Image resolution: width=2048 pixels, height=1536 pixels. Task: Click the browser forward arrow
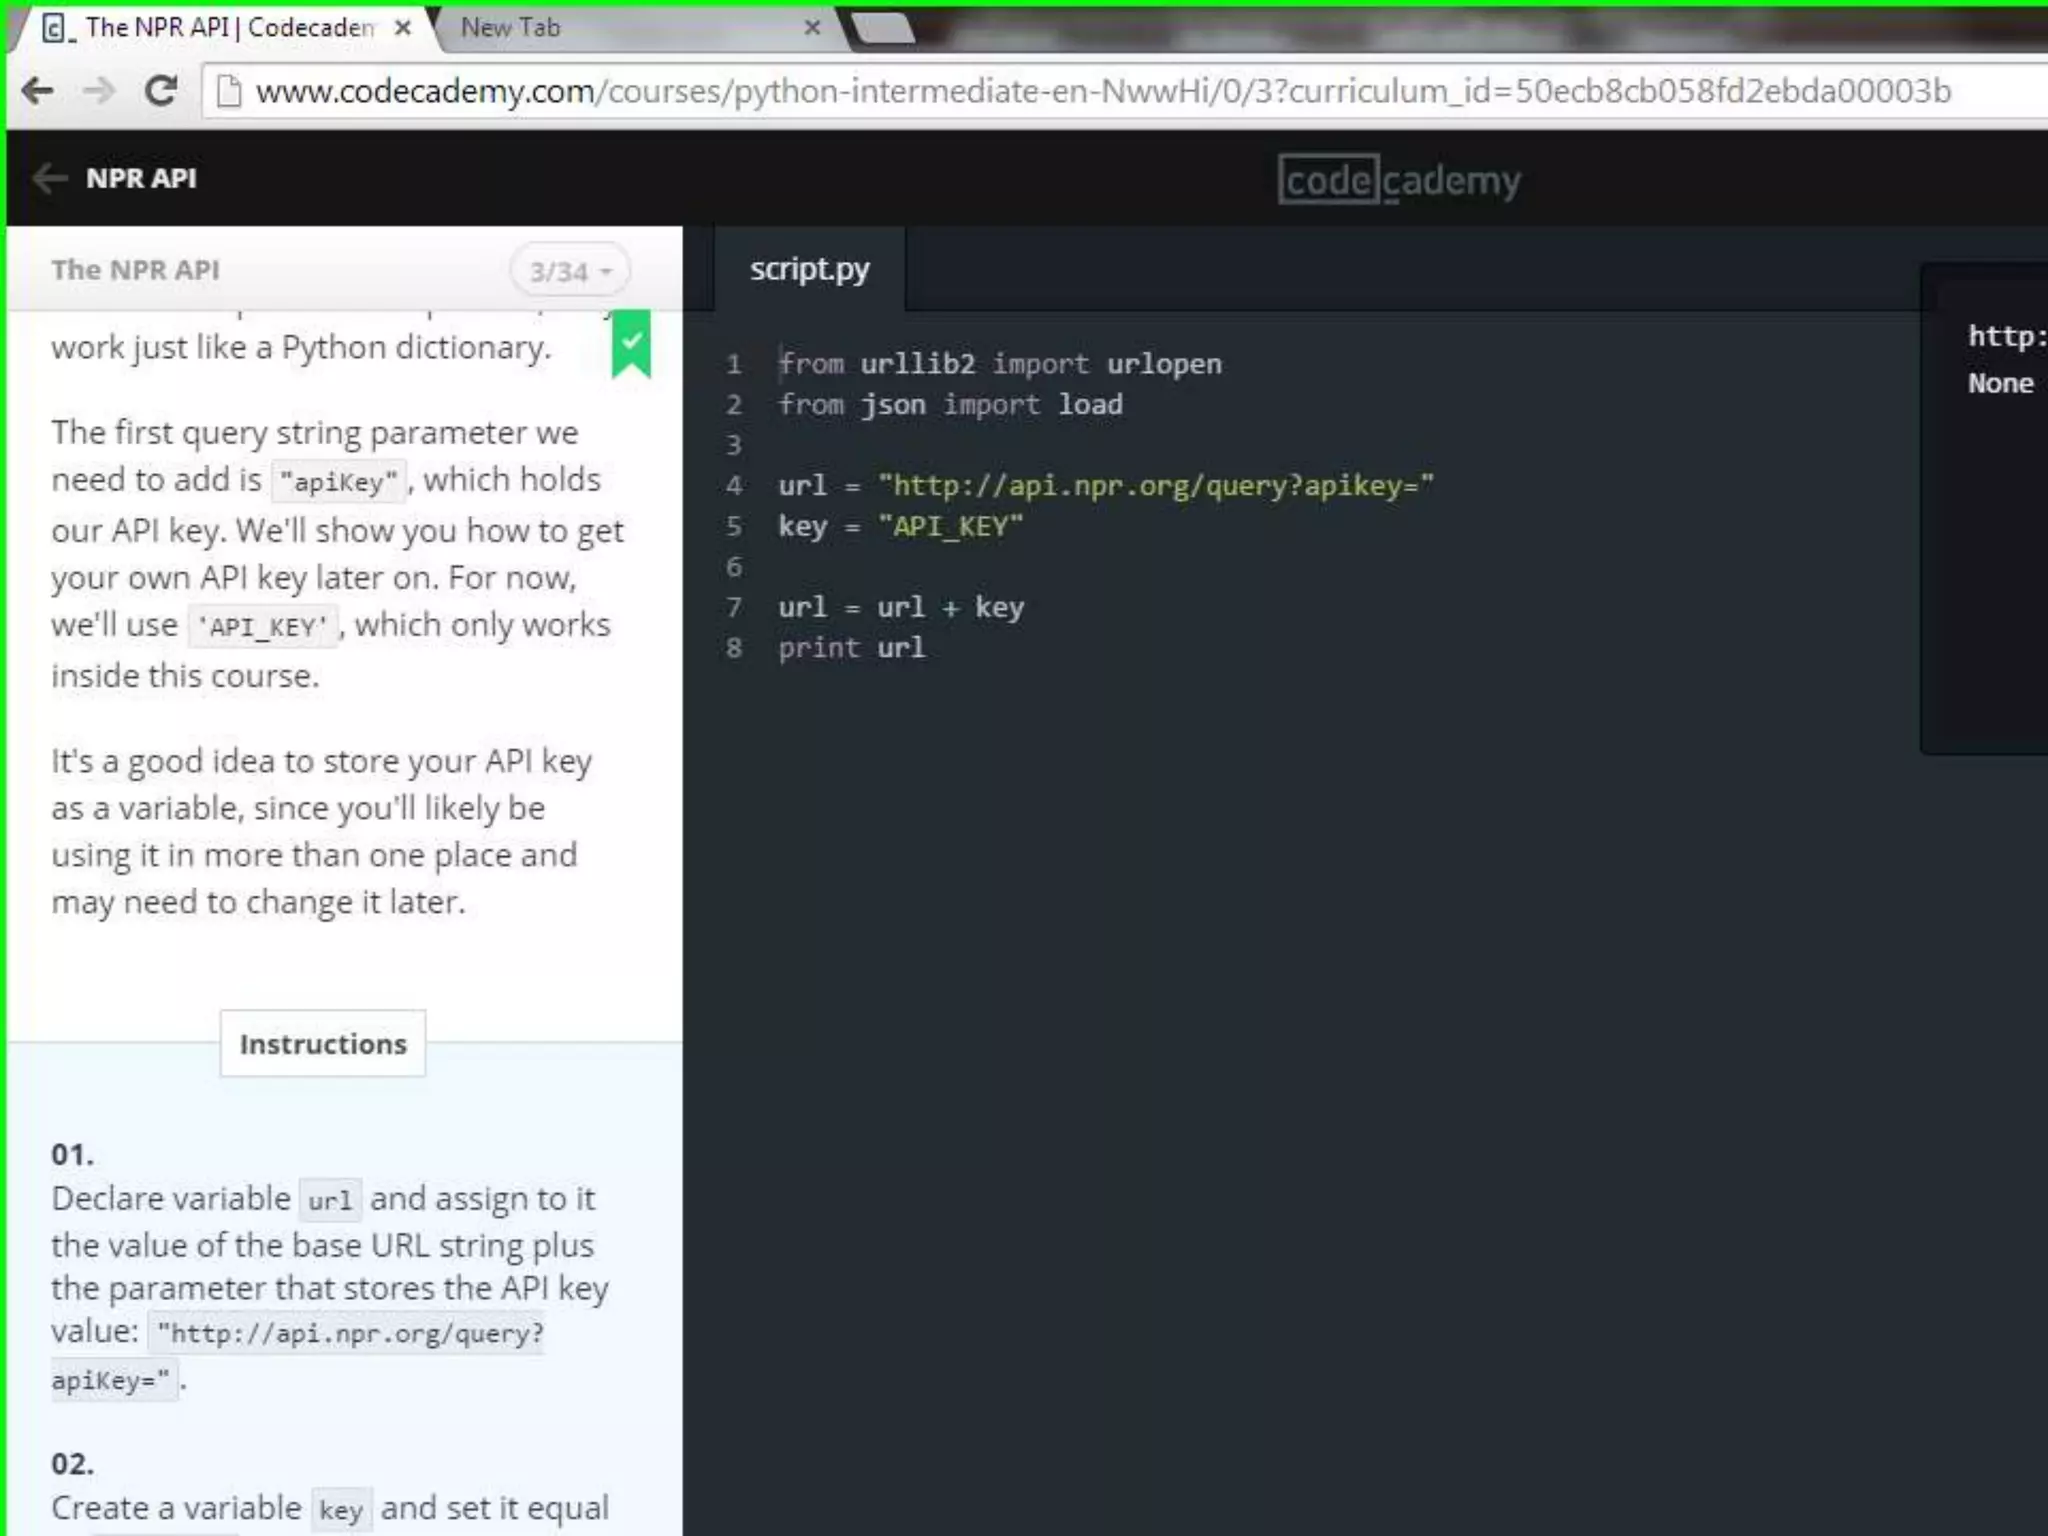click(x=99, y=91)
